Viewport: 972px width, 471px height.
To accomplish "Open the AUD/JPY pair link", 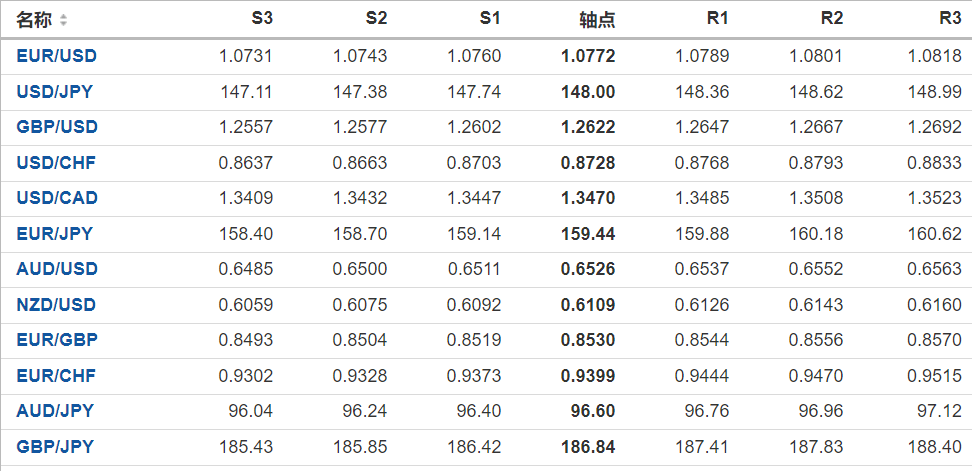I will [x=54, y=411].
